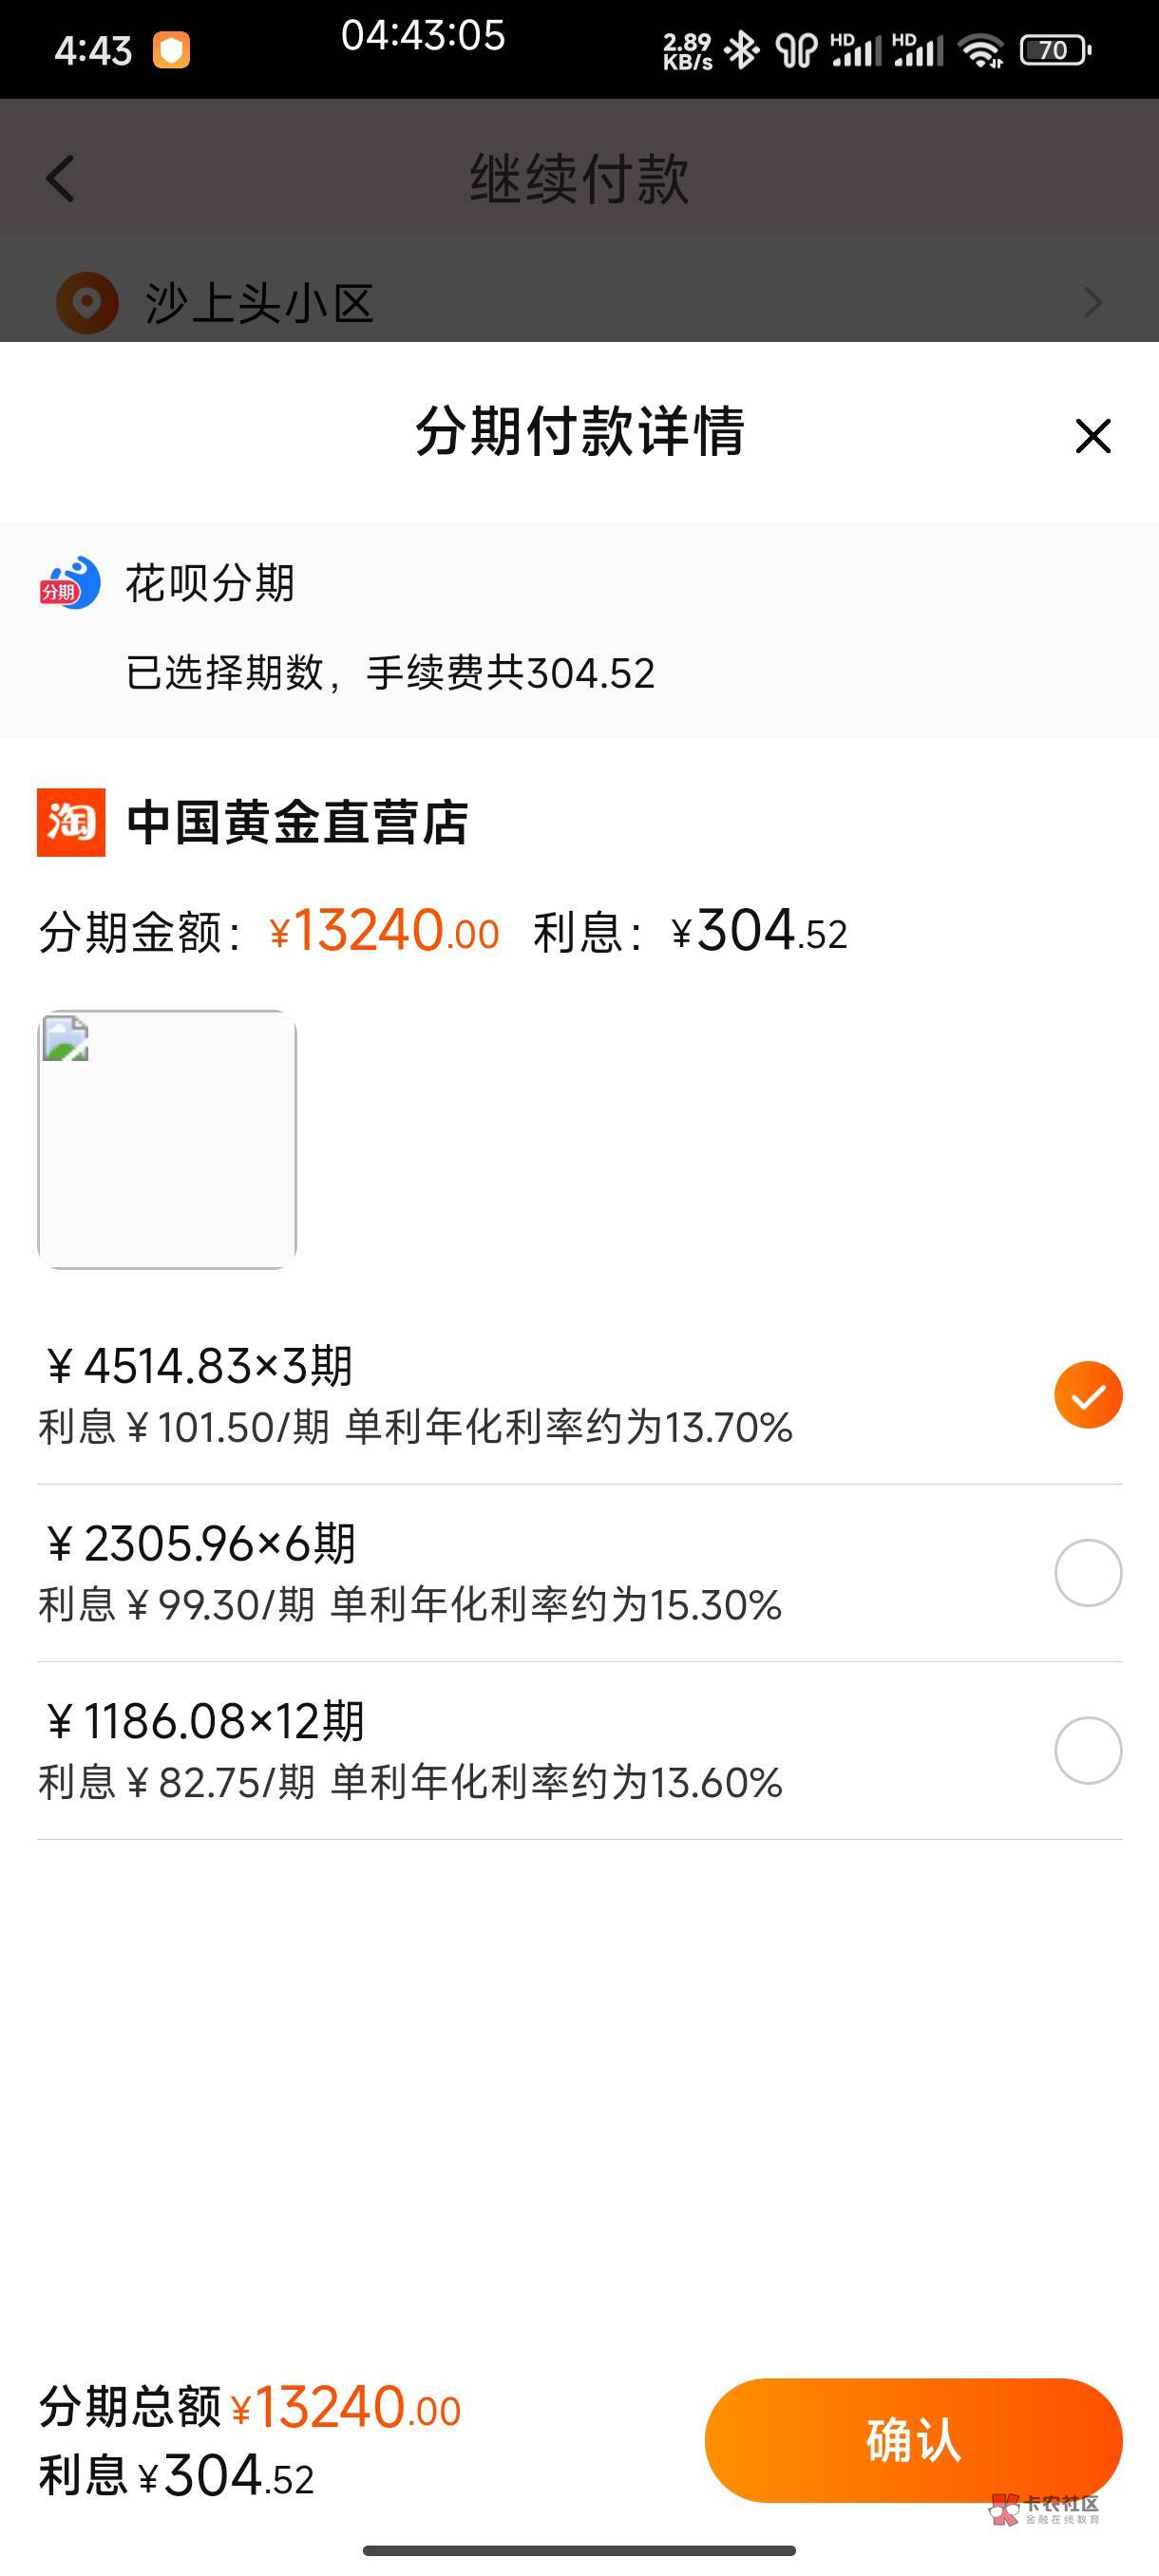Tap the broken product image thumbnail
The image size is (1159, 2576).
pos(167,1139)
